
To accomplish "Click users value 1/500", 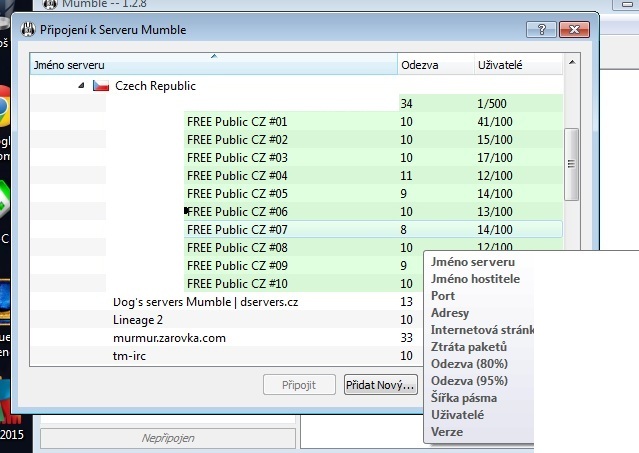I will pos(492,103).
